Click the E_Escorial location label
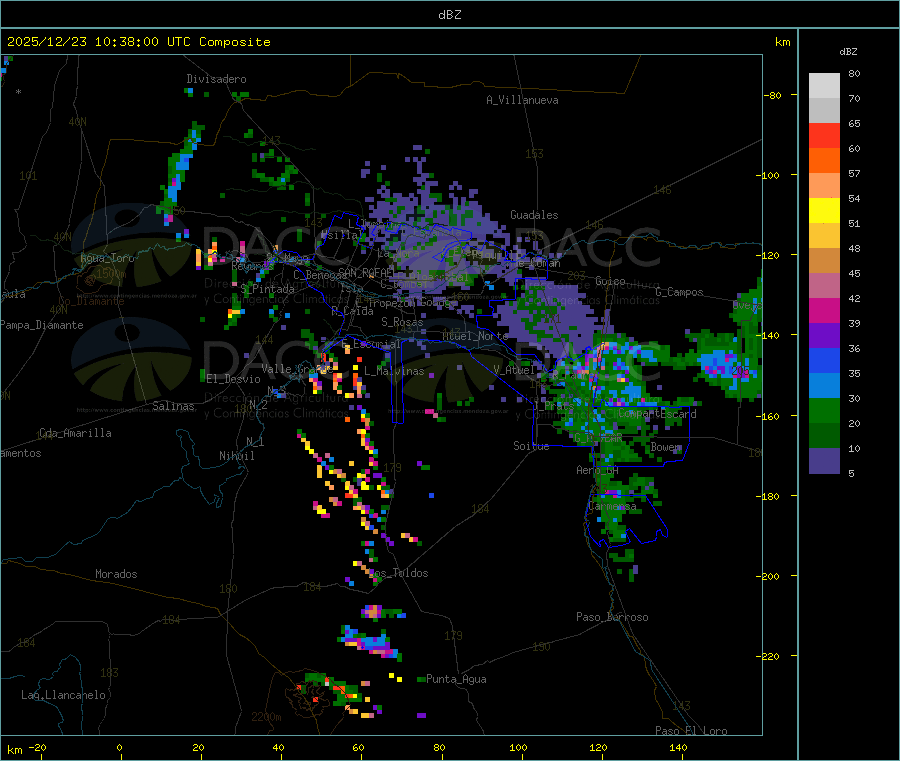Viewport: 900px width, 761px height. tap(371, 344)
